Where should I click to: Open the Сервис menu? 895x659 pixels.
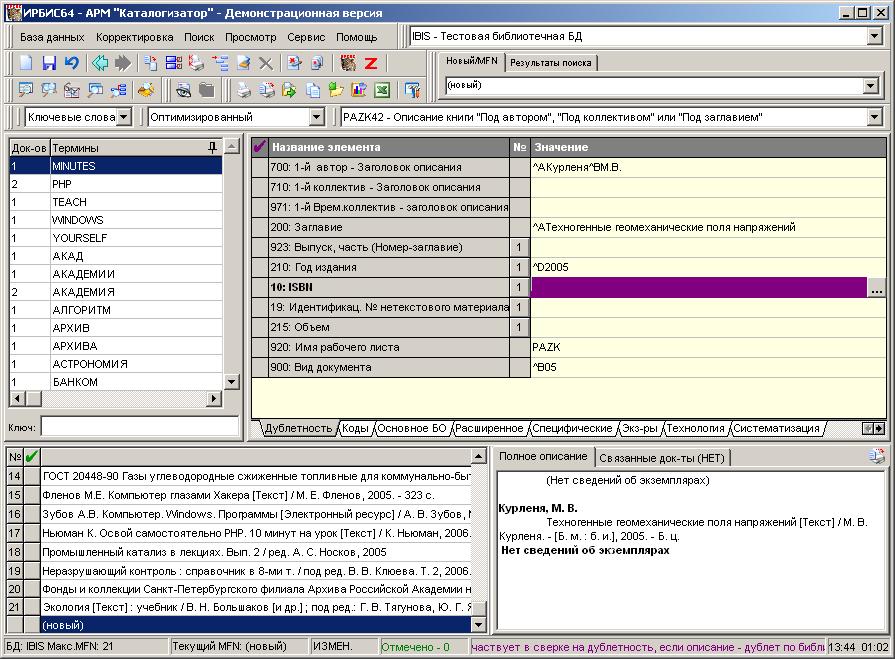306,36
